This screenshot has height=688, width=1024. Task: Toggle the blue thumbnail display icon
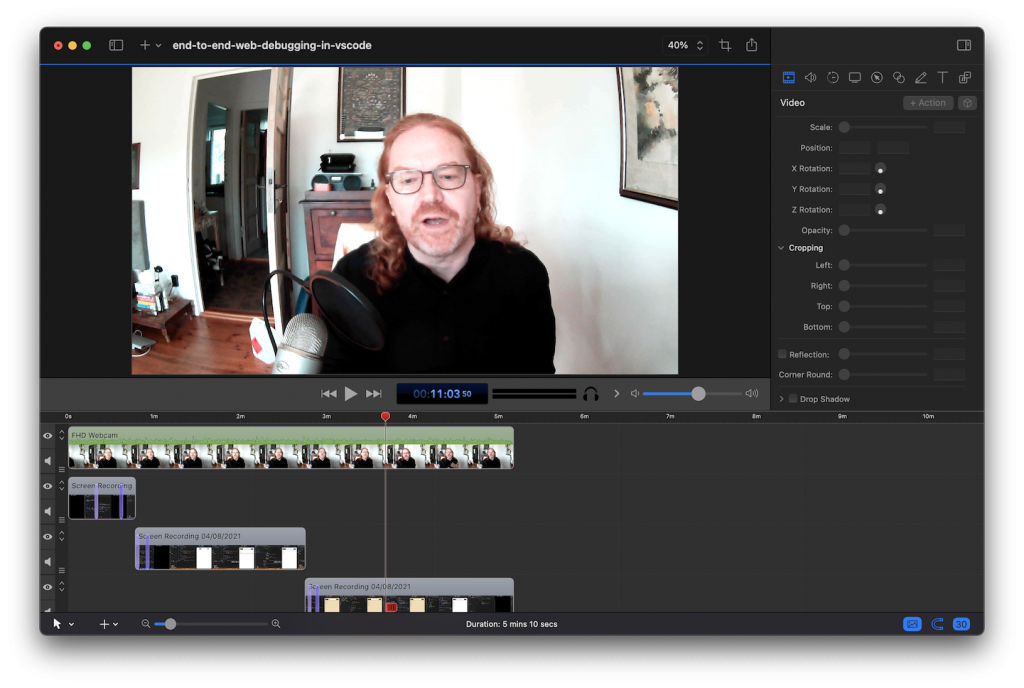click(912, 624)
